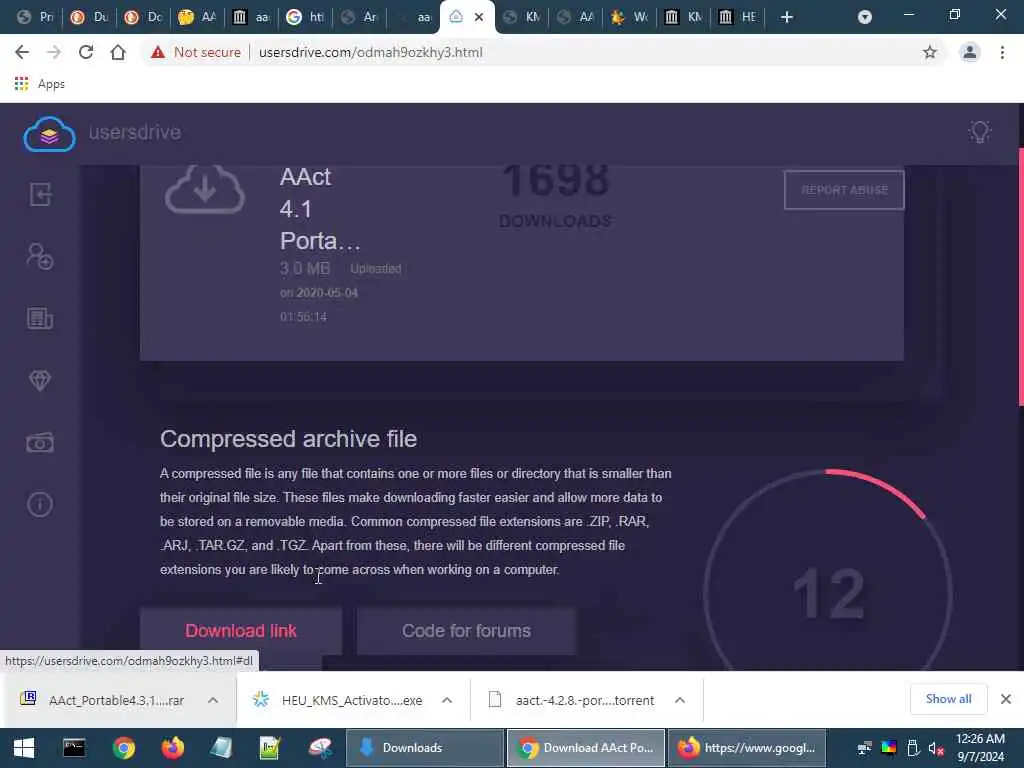Open the paint palette taskbar icon
Image resolution: width=1024 pixels, height=768 pixels.
(319, 748)
